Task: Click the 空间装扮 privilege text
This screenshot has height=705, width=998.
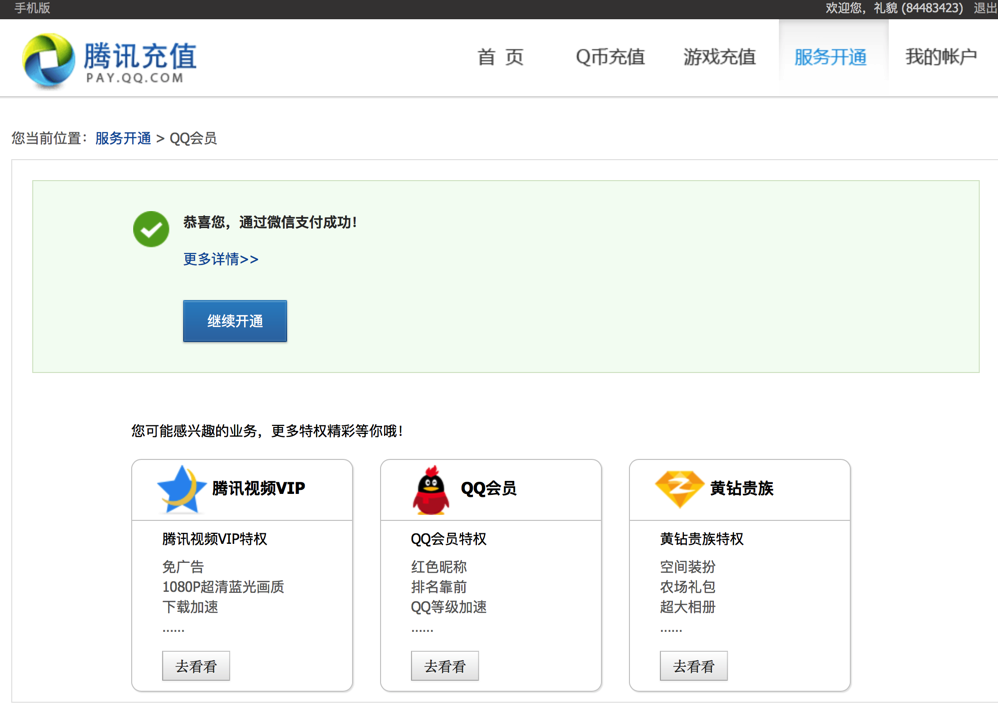Action: tap(687, 566)
